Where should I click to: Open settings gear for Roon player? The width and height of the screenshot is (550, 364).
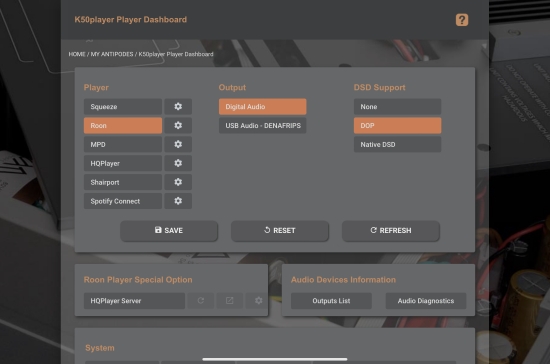178,126
